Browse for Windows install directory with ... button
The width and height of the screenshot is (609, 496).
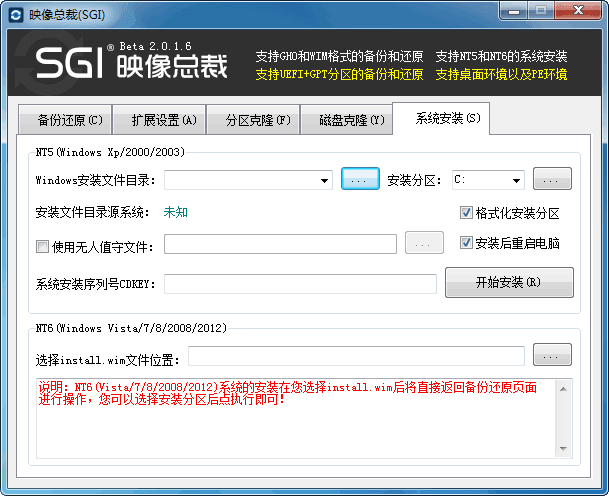tap(360, 179)
